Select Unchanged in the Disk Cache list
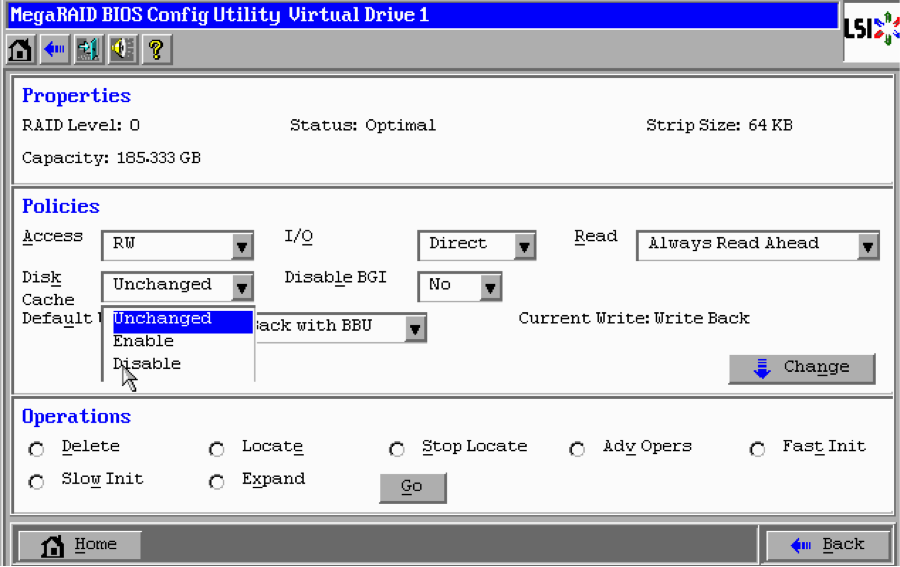 pyautogui.click(x=162, y=319)
